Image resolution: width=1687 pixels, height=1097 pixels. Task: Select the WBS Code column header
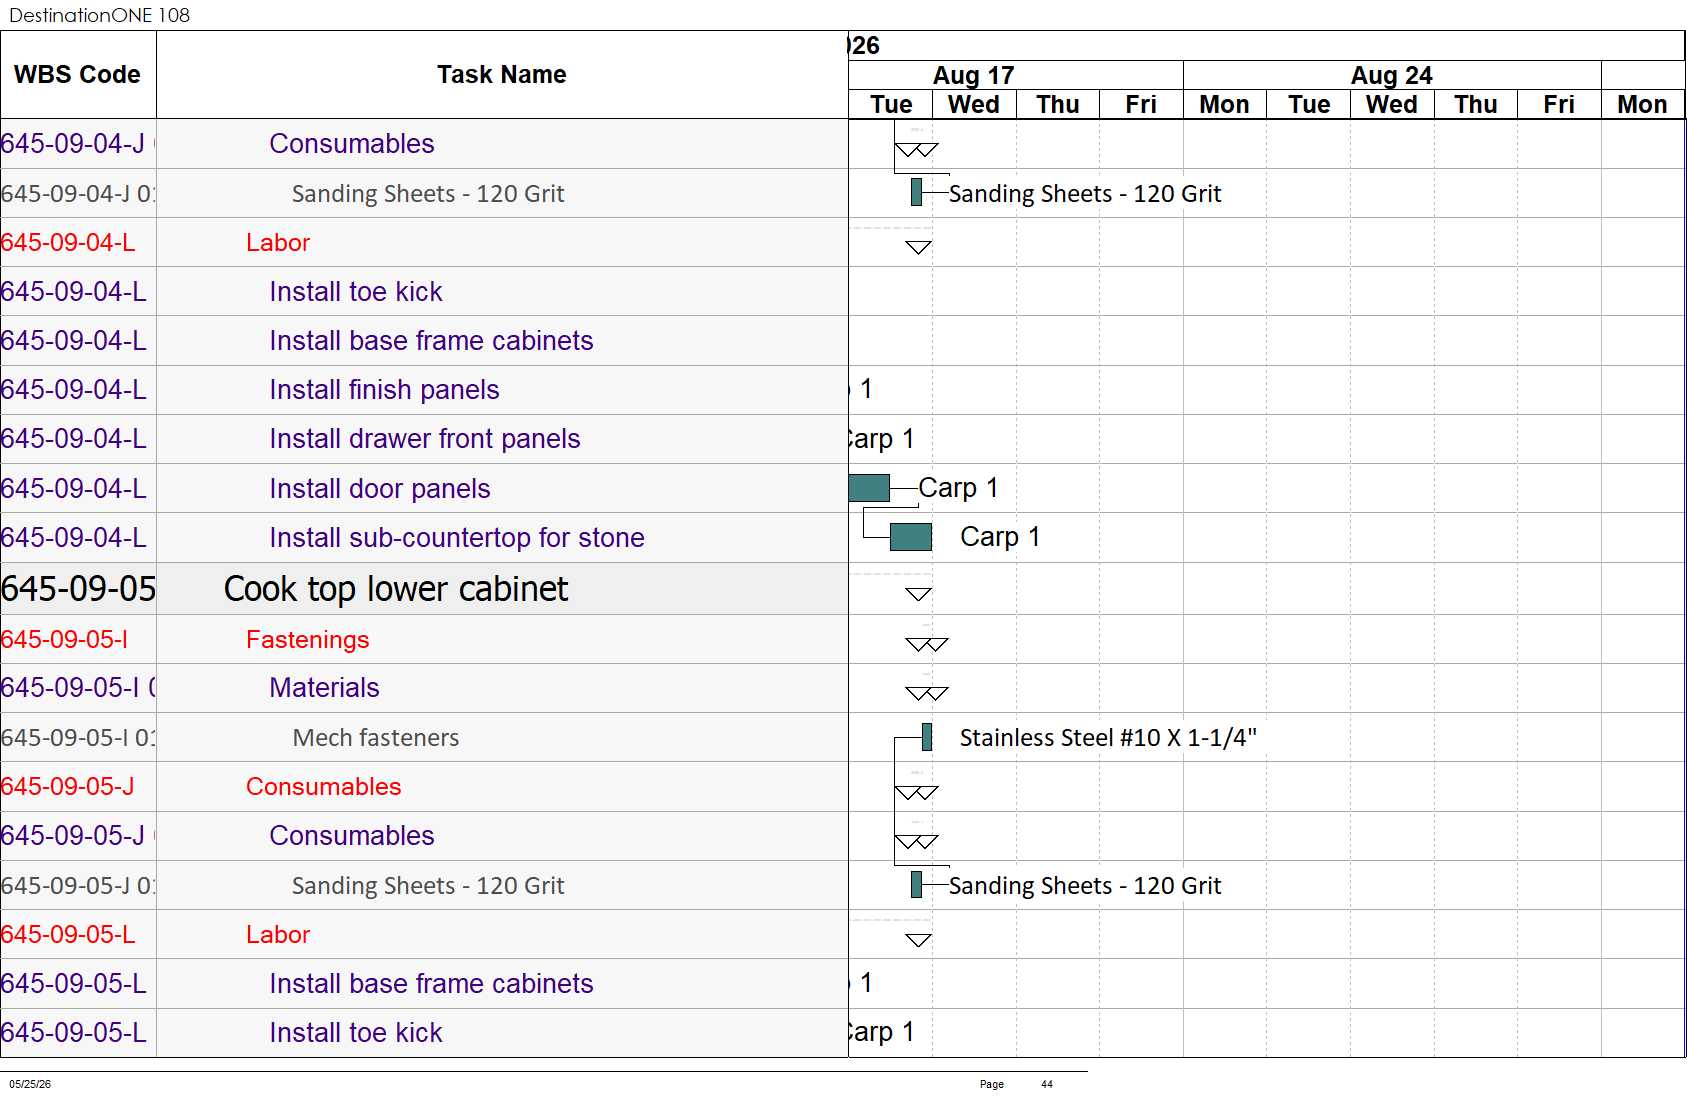click(78, 75)
